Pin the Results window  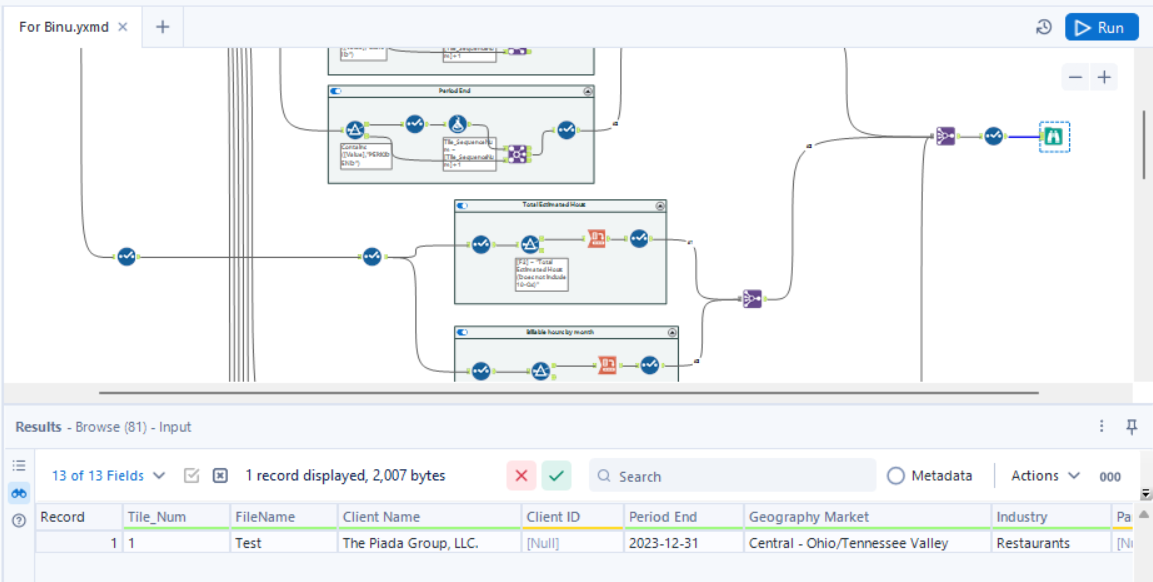(x=1132, y=426)
